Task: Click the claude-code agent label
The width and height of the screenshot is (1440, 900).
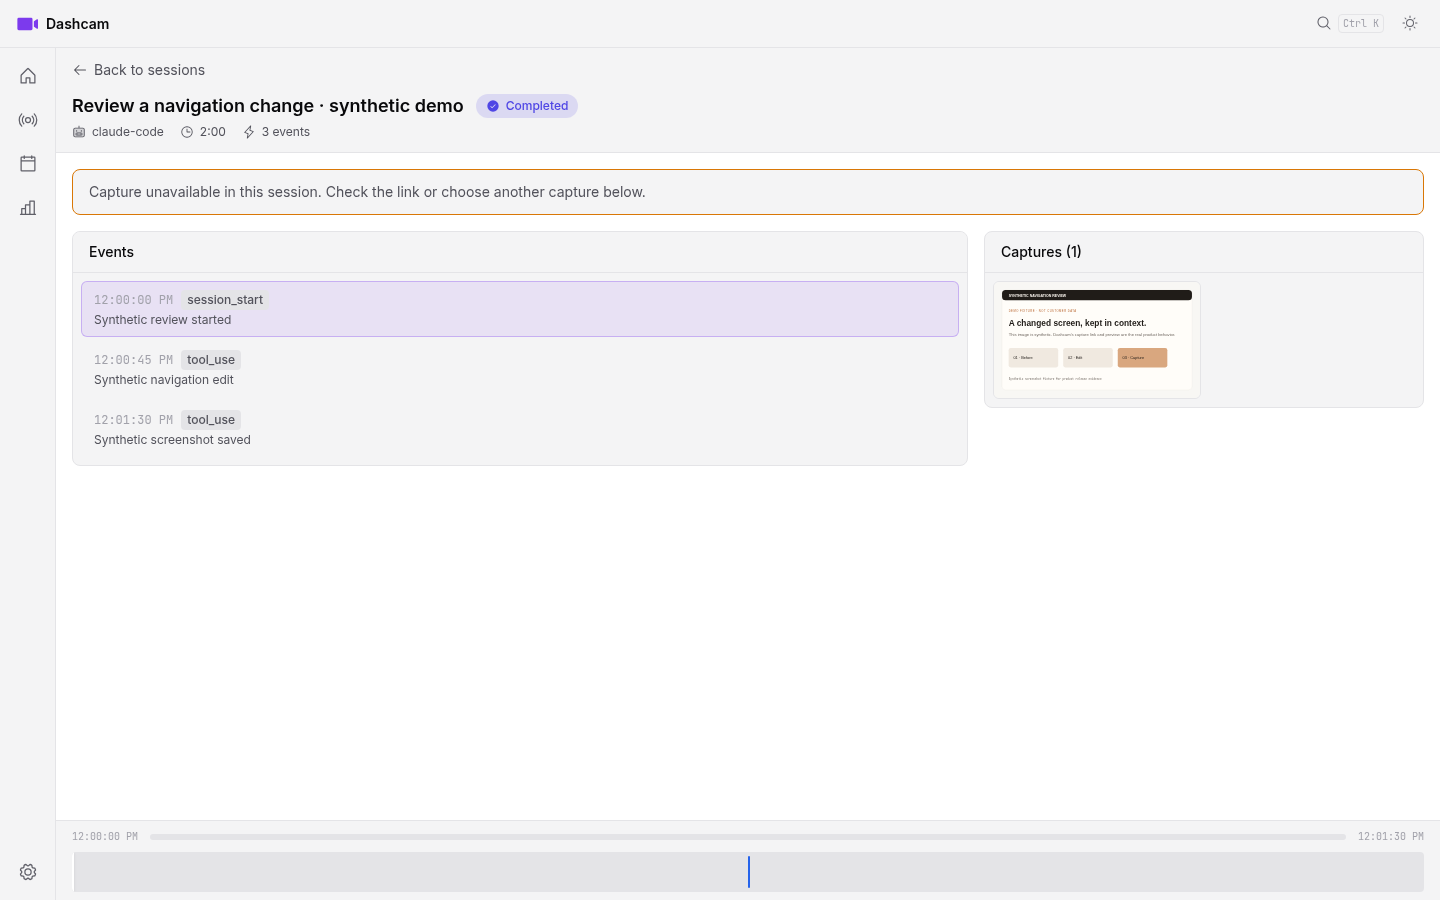Action: pos(118,132)
